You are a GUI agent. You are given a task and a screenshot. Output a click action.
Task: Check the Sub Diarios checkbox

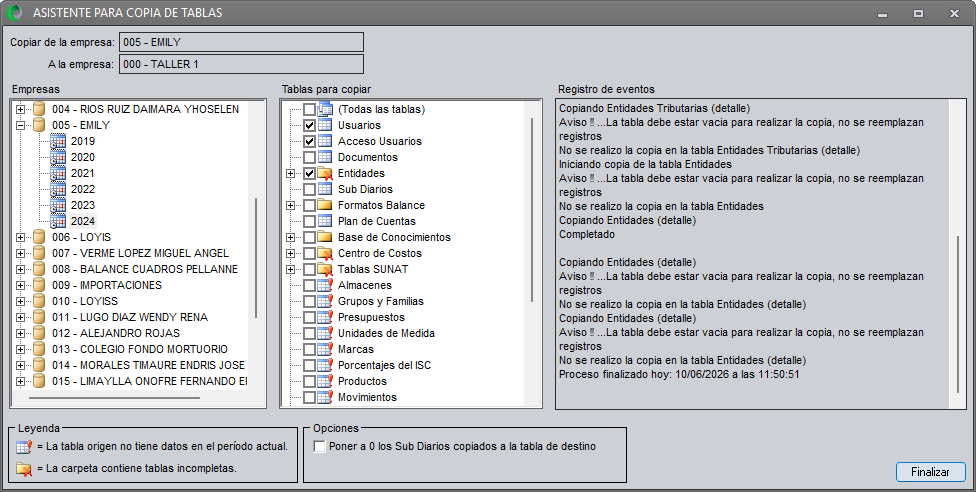click(309, 189)
